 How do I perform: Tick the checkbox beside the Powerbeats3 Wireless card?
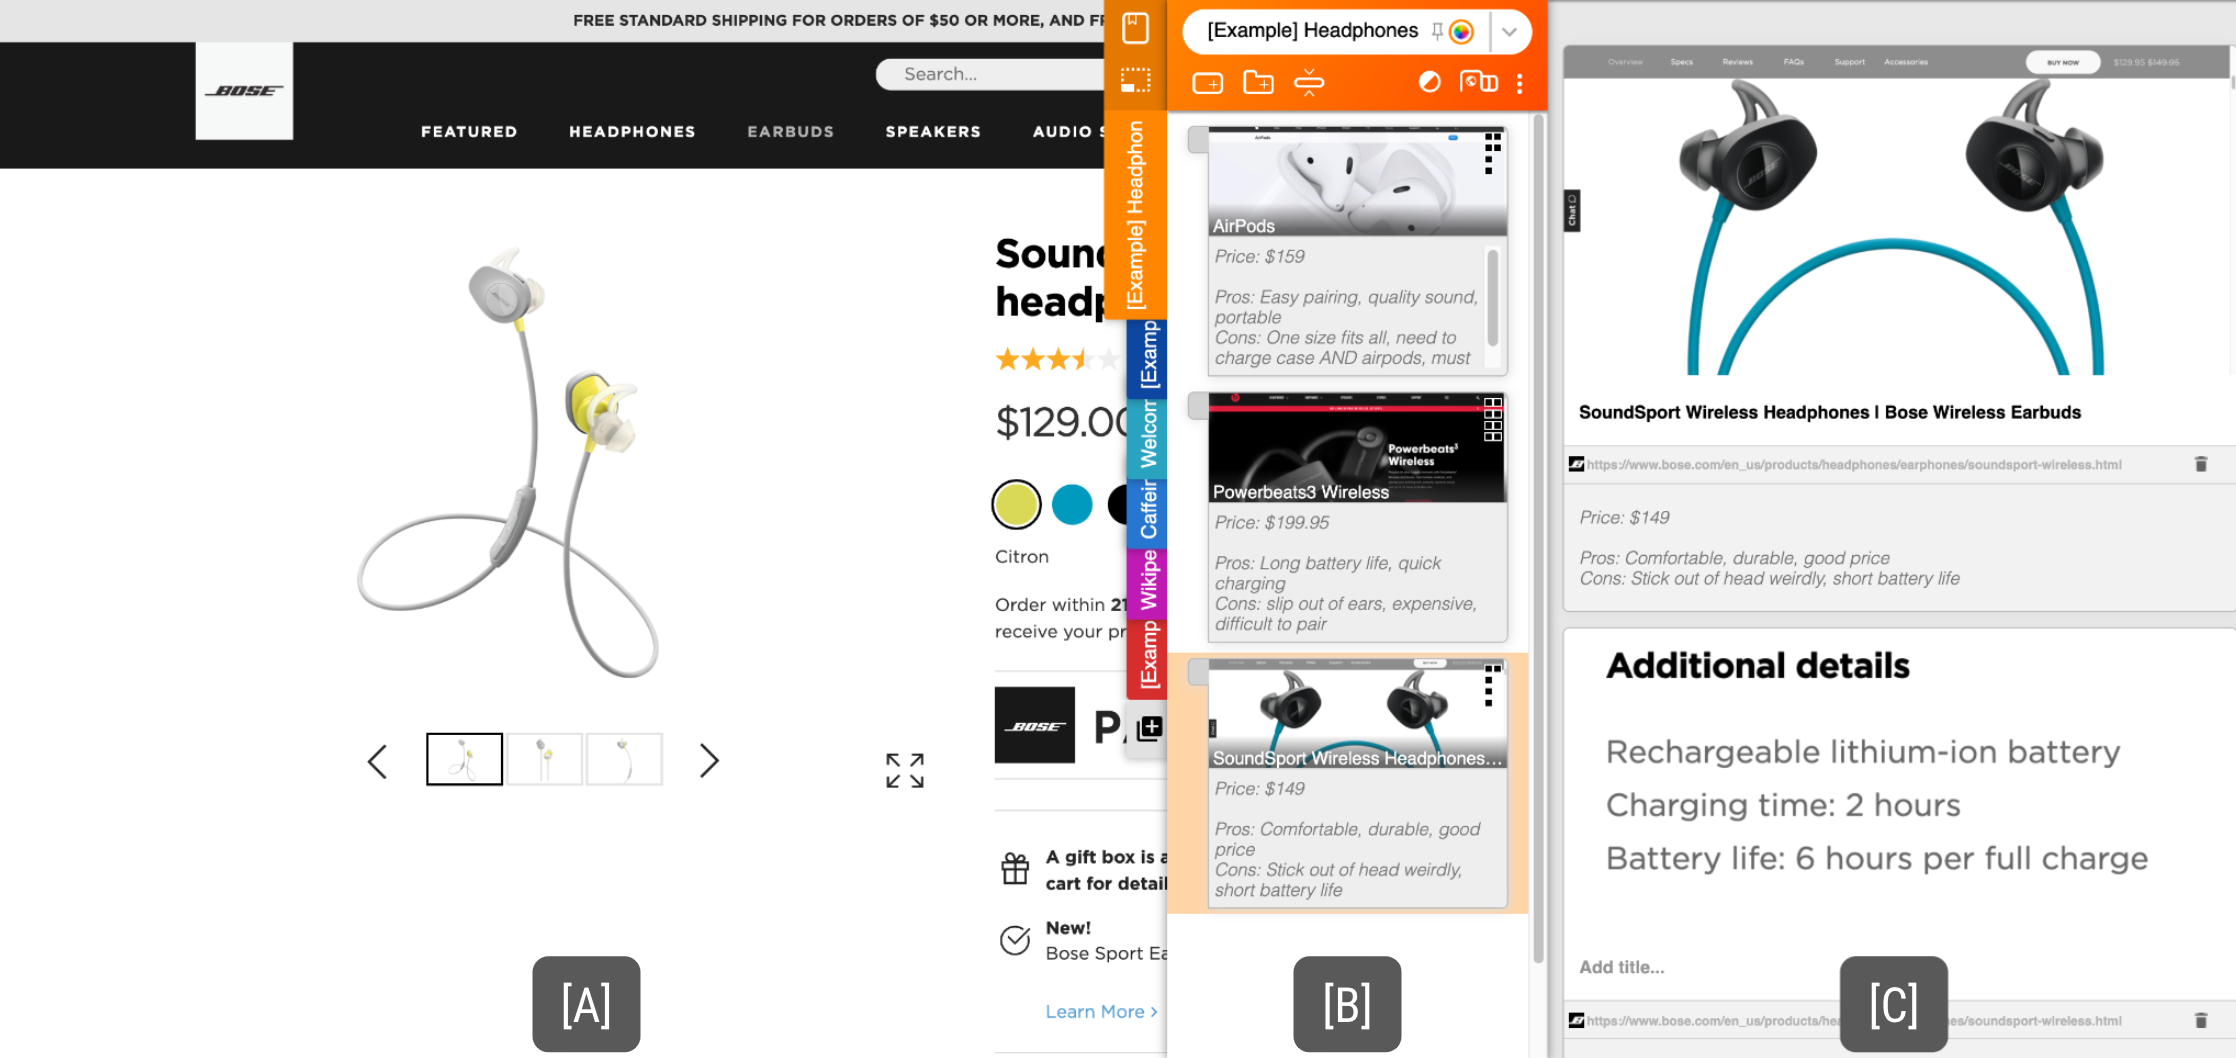click(x=1198, y=405)
